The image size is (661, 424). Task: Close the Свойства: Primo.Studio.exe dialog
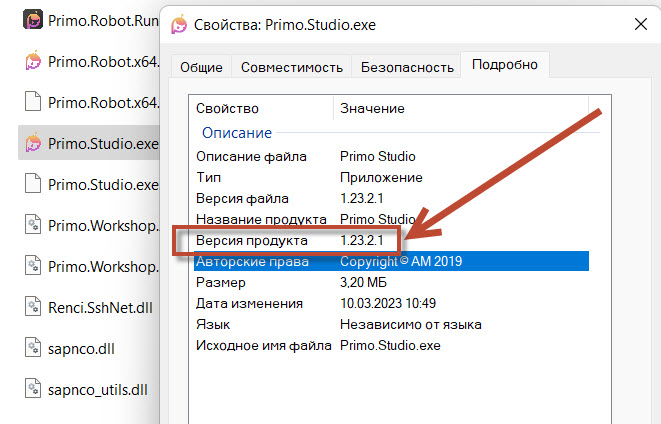[641, 24]
